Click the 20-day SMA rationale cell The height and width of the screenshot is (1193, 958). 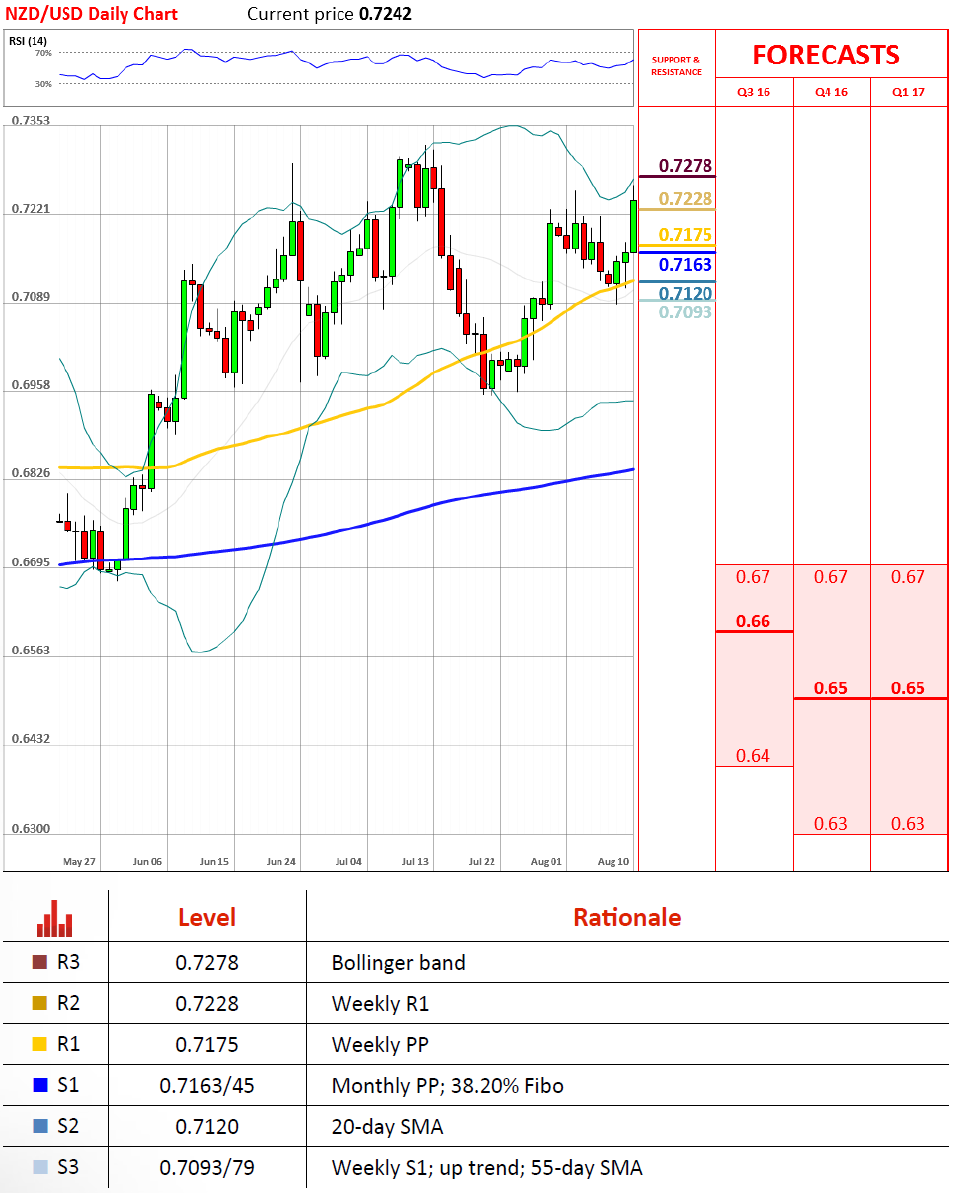(387, 1127)
